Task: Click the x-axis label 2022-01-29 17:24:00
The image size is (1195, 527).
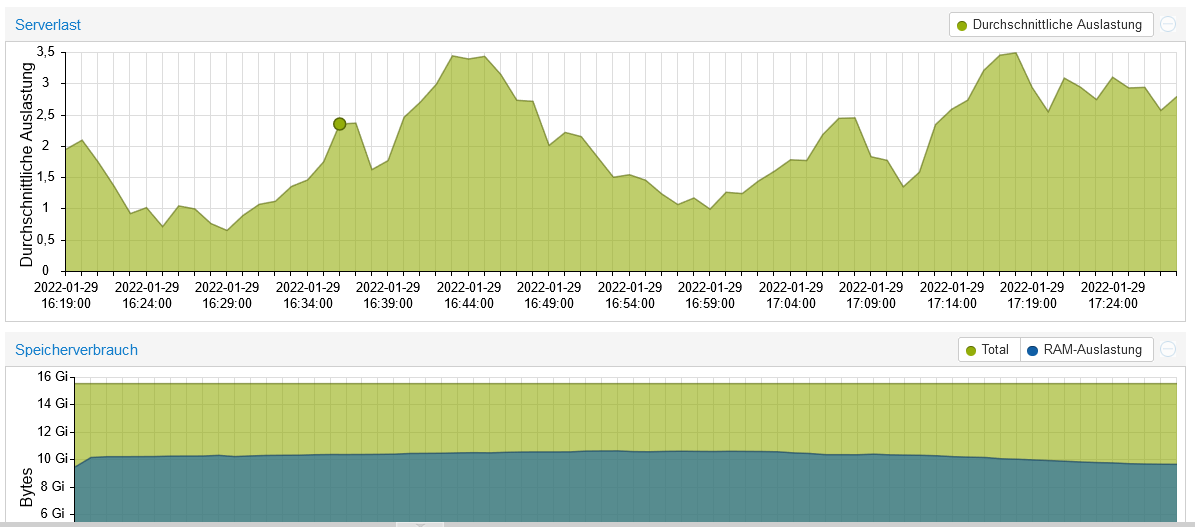Action: (1113, 295)
